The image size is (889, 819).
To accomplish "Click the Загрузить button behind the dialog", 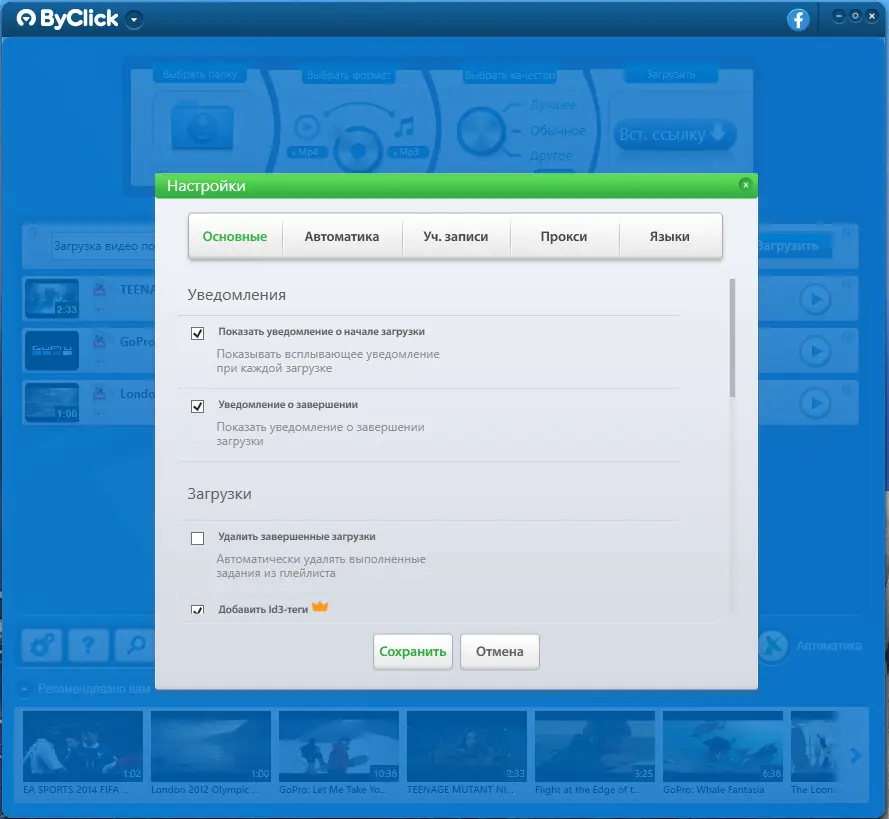I will click(794, 246).
